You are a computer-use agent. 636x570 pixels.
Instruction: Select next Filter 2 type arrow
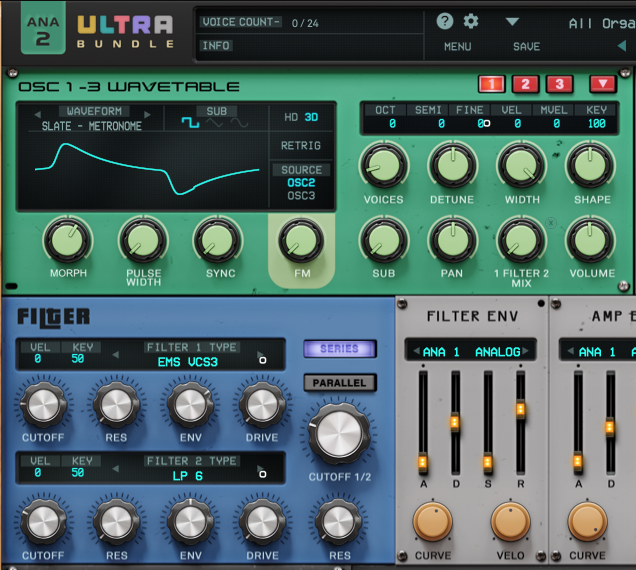coord(260,469)
